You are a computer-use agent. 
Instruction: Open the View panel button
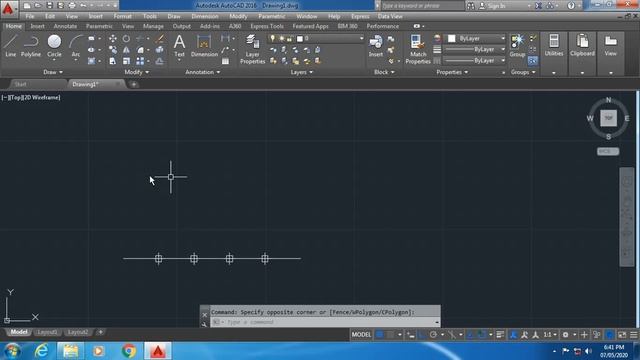point(611,45)
